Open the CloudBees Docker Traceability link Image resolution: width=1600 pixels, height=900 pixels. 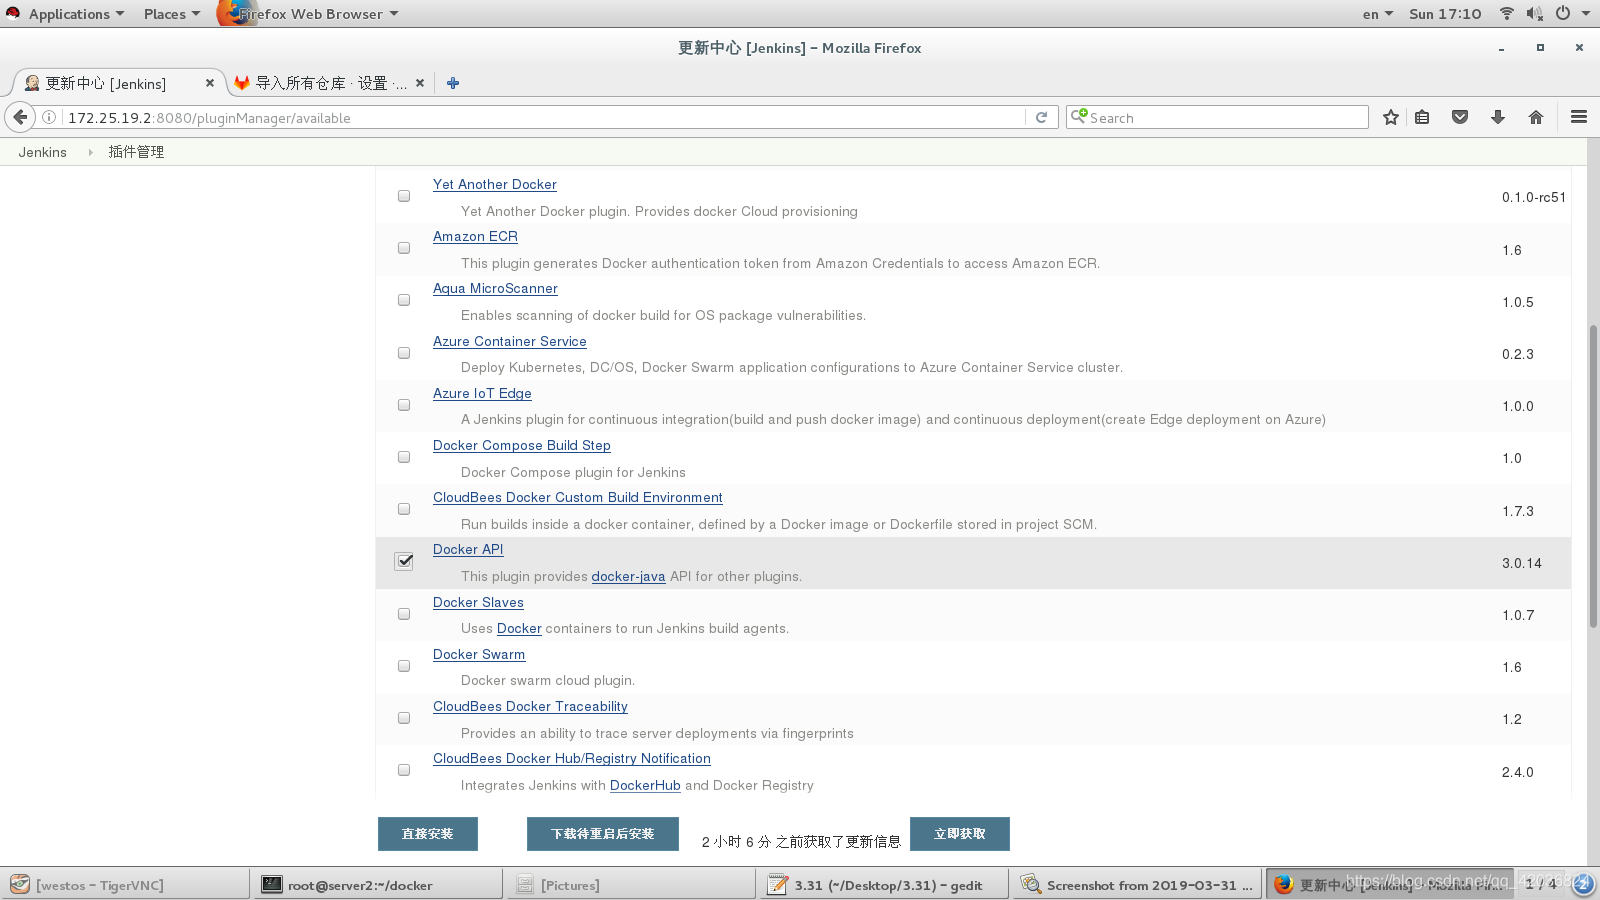pyautogui.click(x=530, y=706)
